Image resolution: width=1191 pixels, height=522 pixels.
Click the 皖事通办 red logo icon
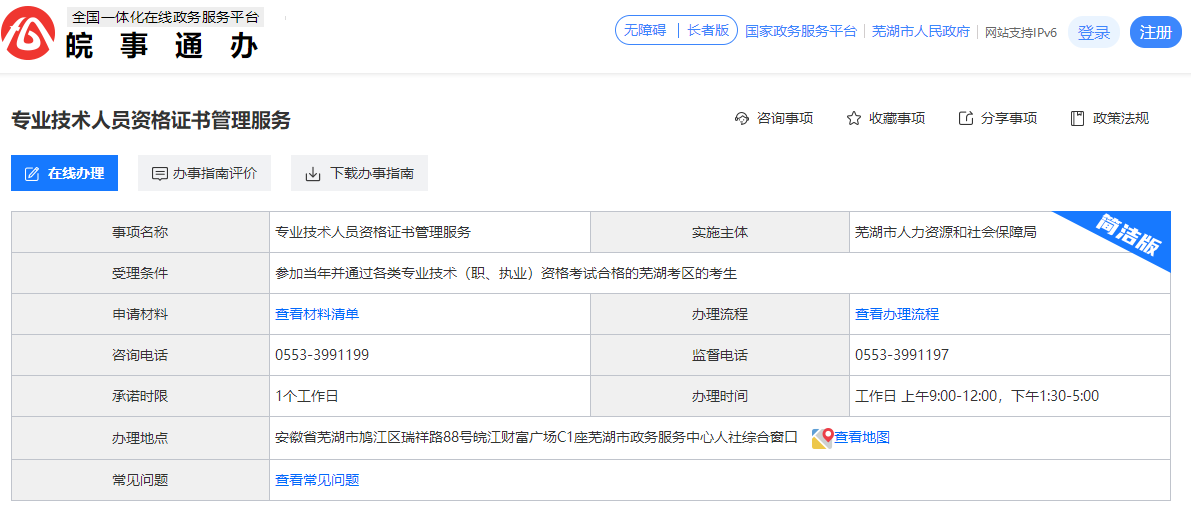point(30,36)
